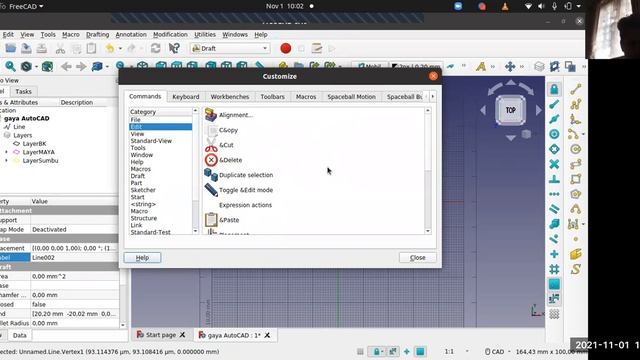This screenshot has width=640, height=360.
Task: Select the Draft Polyline wire tool
Action: coord(576,104)
